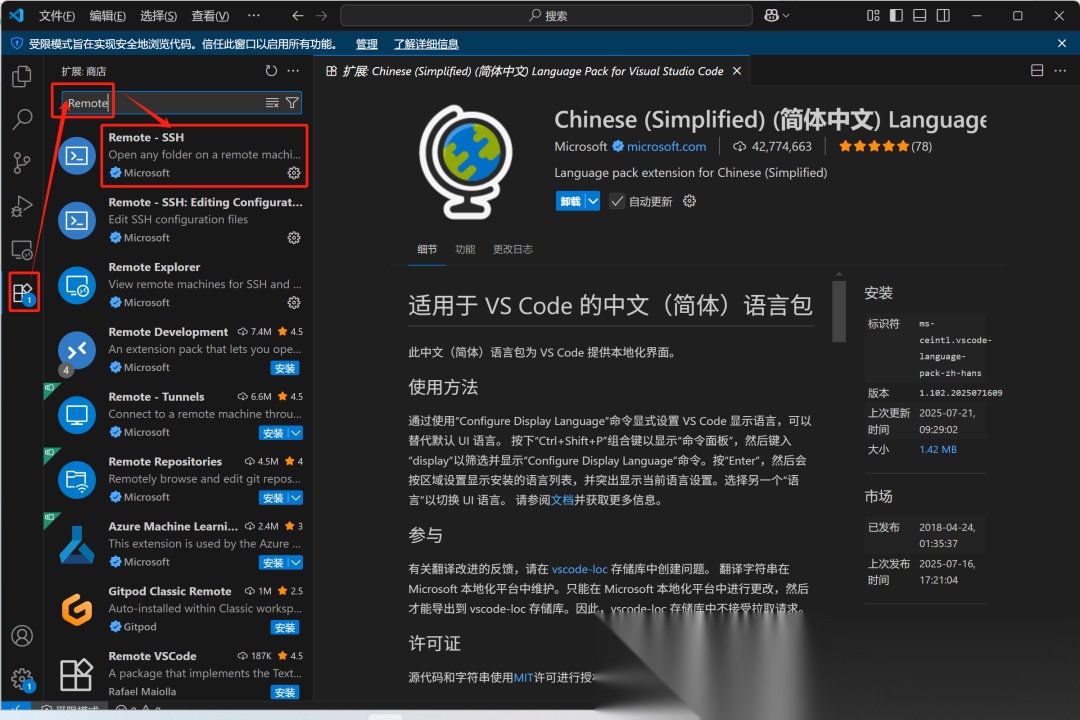Toggle the 自动更新 checkbox
This screenshot has width=1080, height=720.
tap(617, 201)
